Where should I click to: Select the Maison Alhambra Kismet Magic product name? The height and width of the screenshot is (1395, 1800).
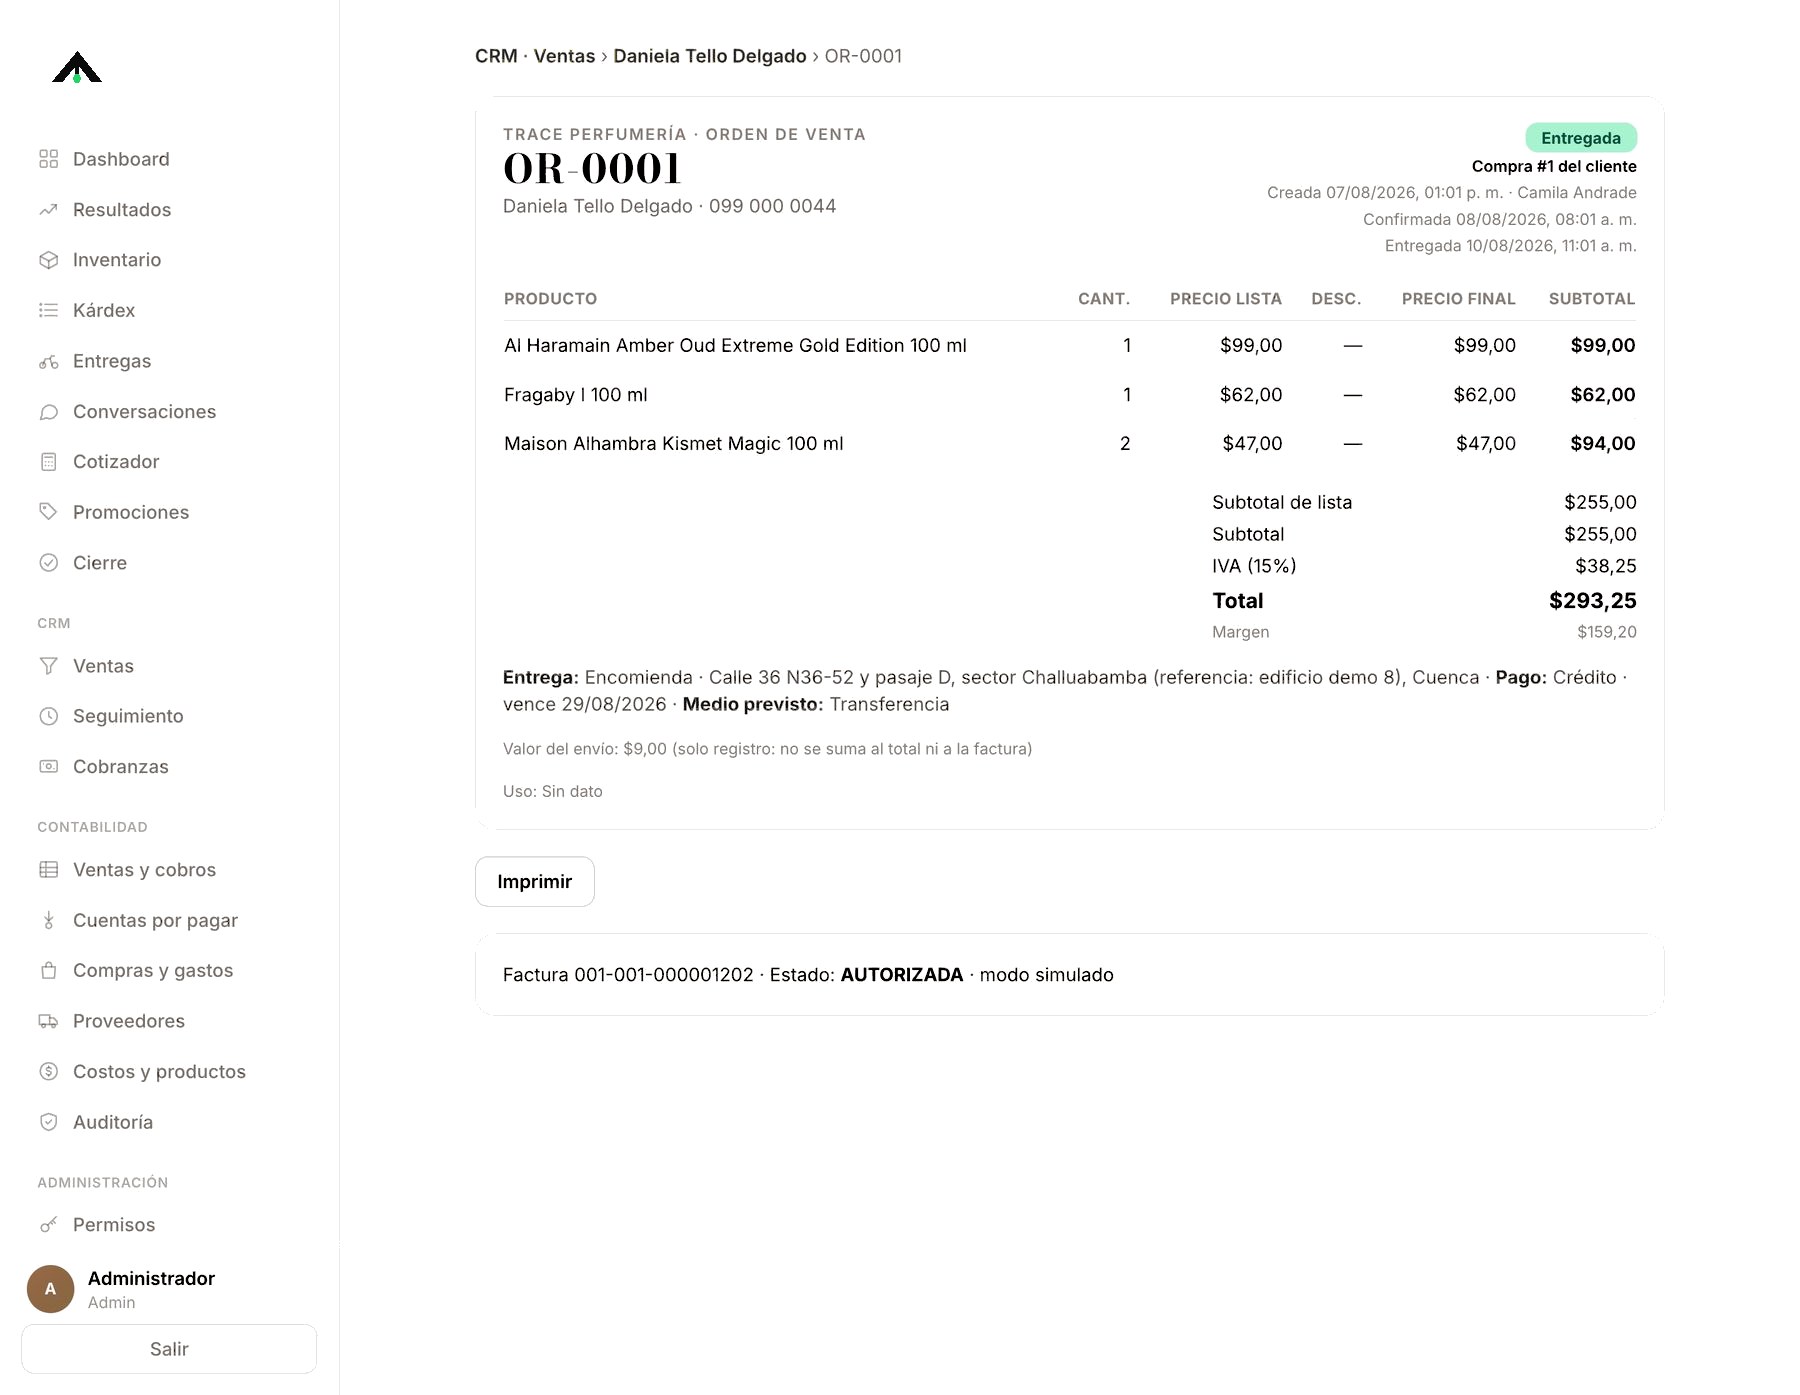(x=674, y=443)
